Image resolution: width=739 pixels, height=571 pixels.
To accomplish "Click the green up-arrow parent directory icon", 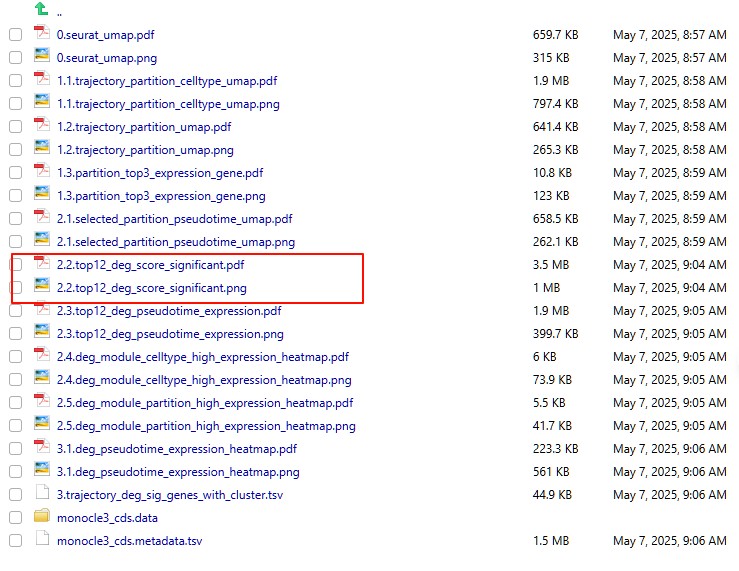I will click(x=41, y=8).
